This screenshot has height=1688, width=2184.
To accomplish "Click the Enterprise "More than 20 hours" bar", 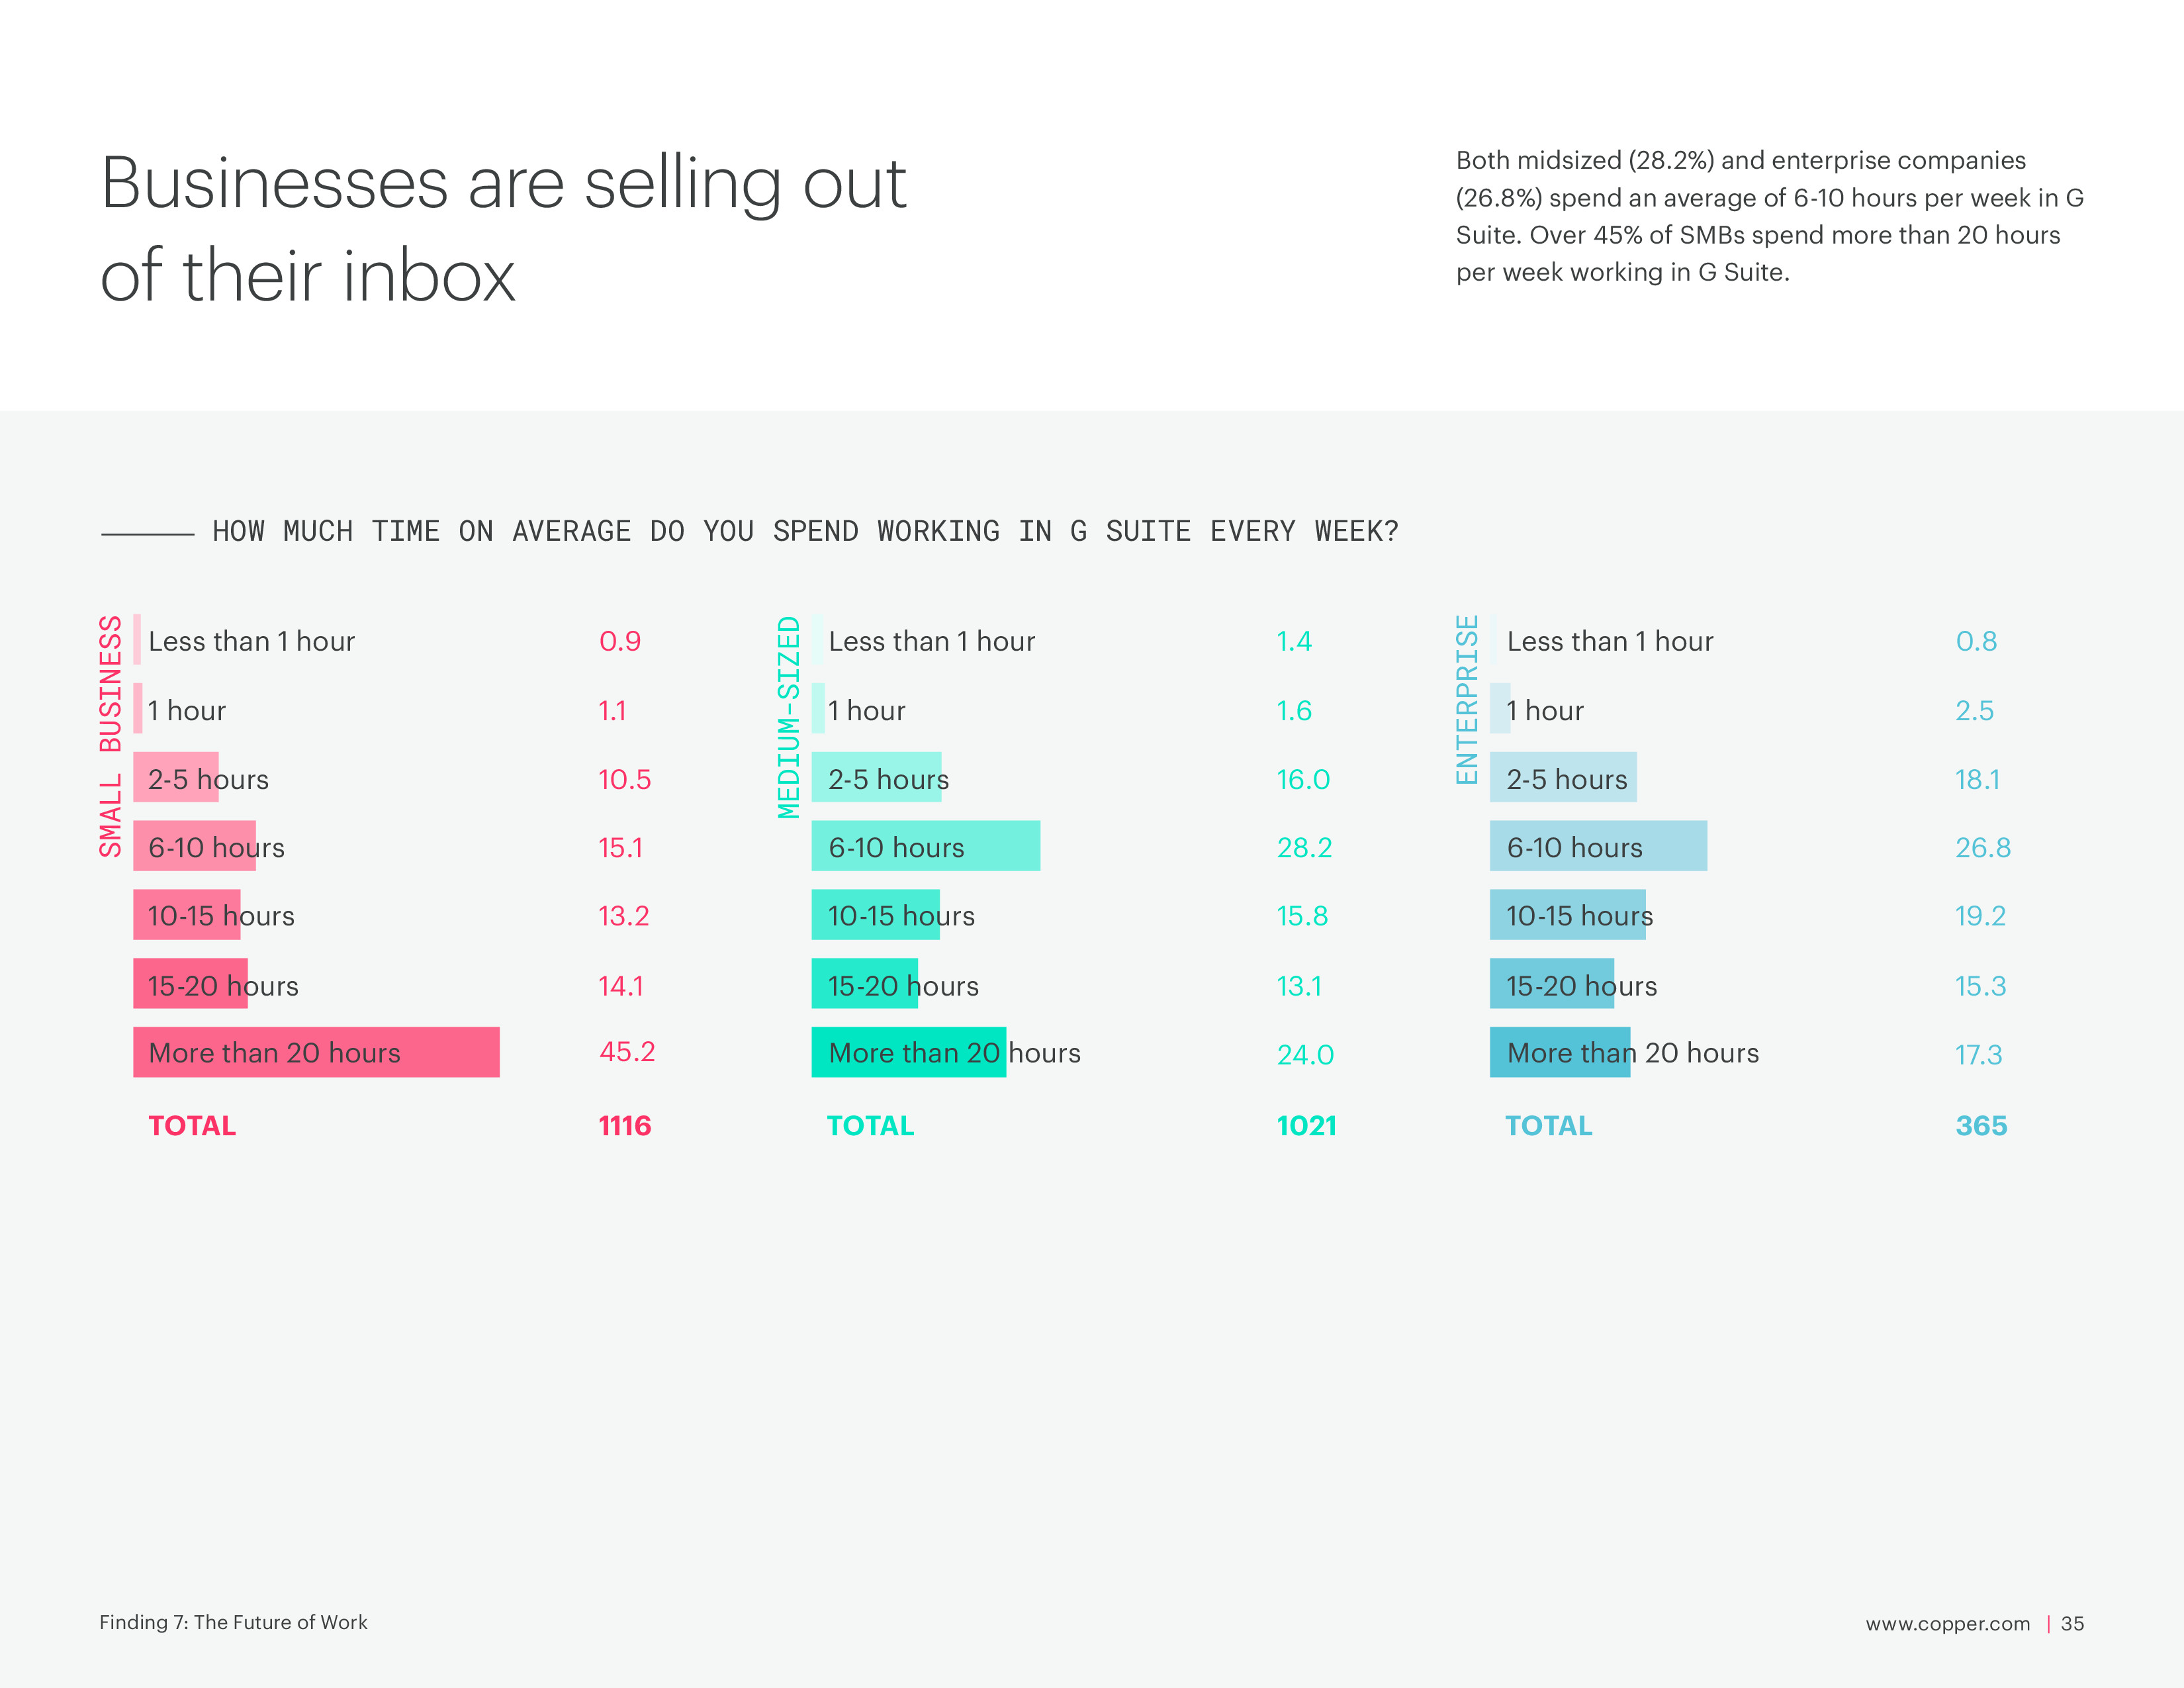I will click(x=1559, y=1052).
